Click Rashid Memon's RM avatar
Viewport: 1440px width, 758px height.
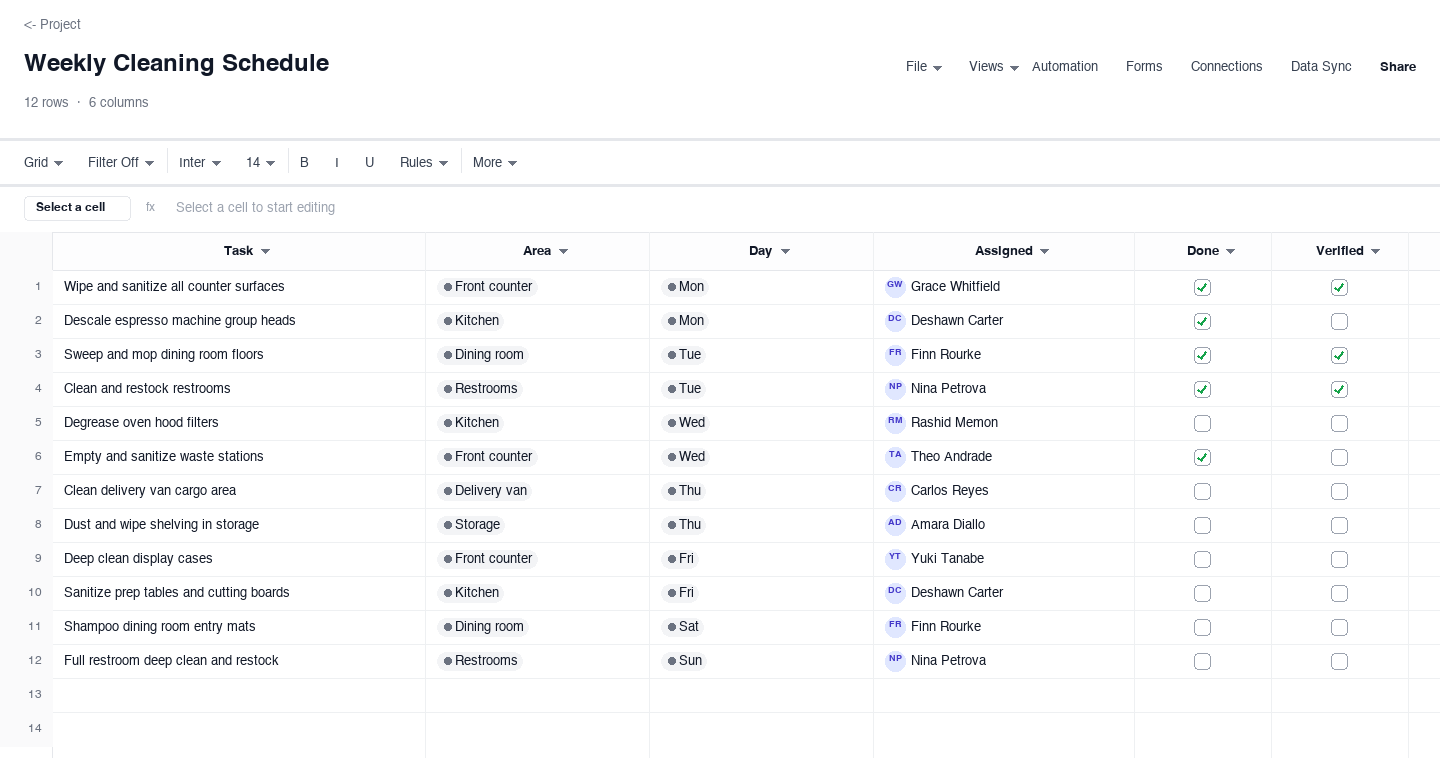coord(895,423)
